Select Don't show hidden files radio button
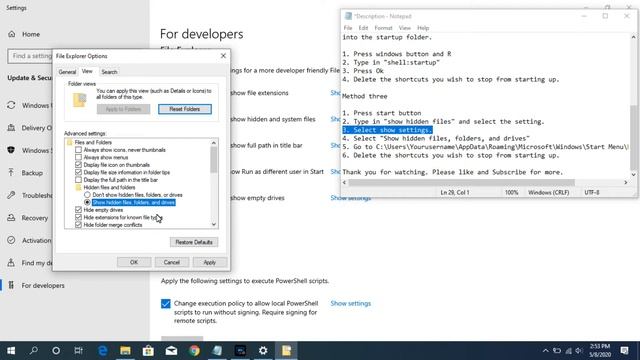Viewport: 640px width, 360px height. click(x=87, y=195)
